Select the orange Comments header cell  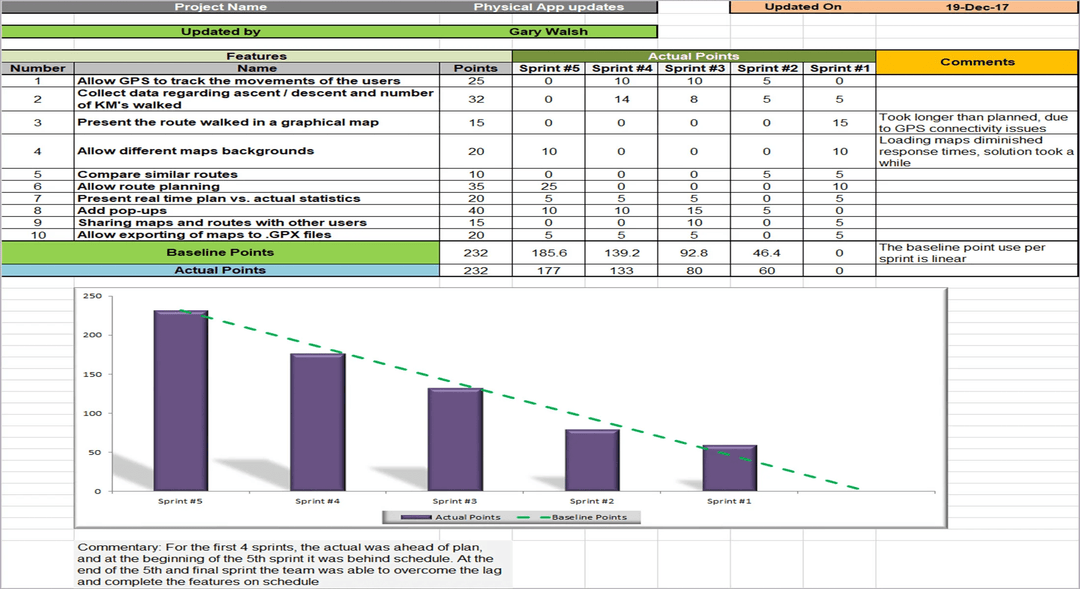tap(977, 62)
